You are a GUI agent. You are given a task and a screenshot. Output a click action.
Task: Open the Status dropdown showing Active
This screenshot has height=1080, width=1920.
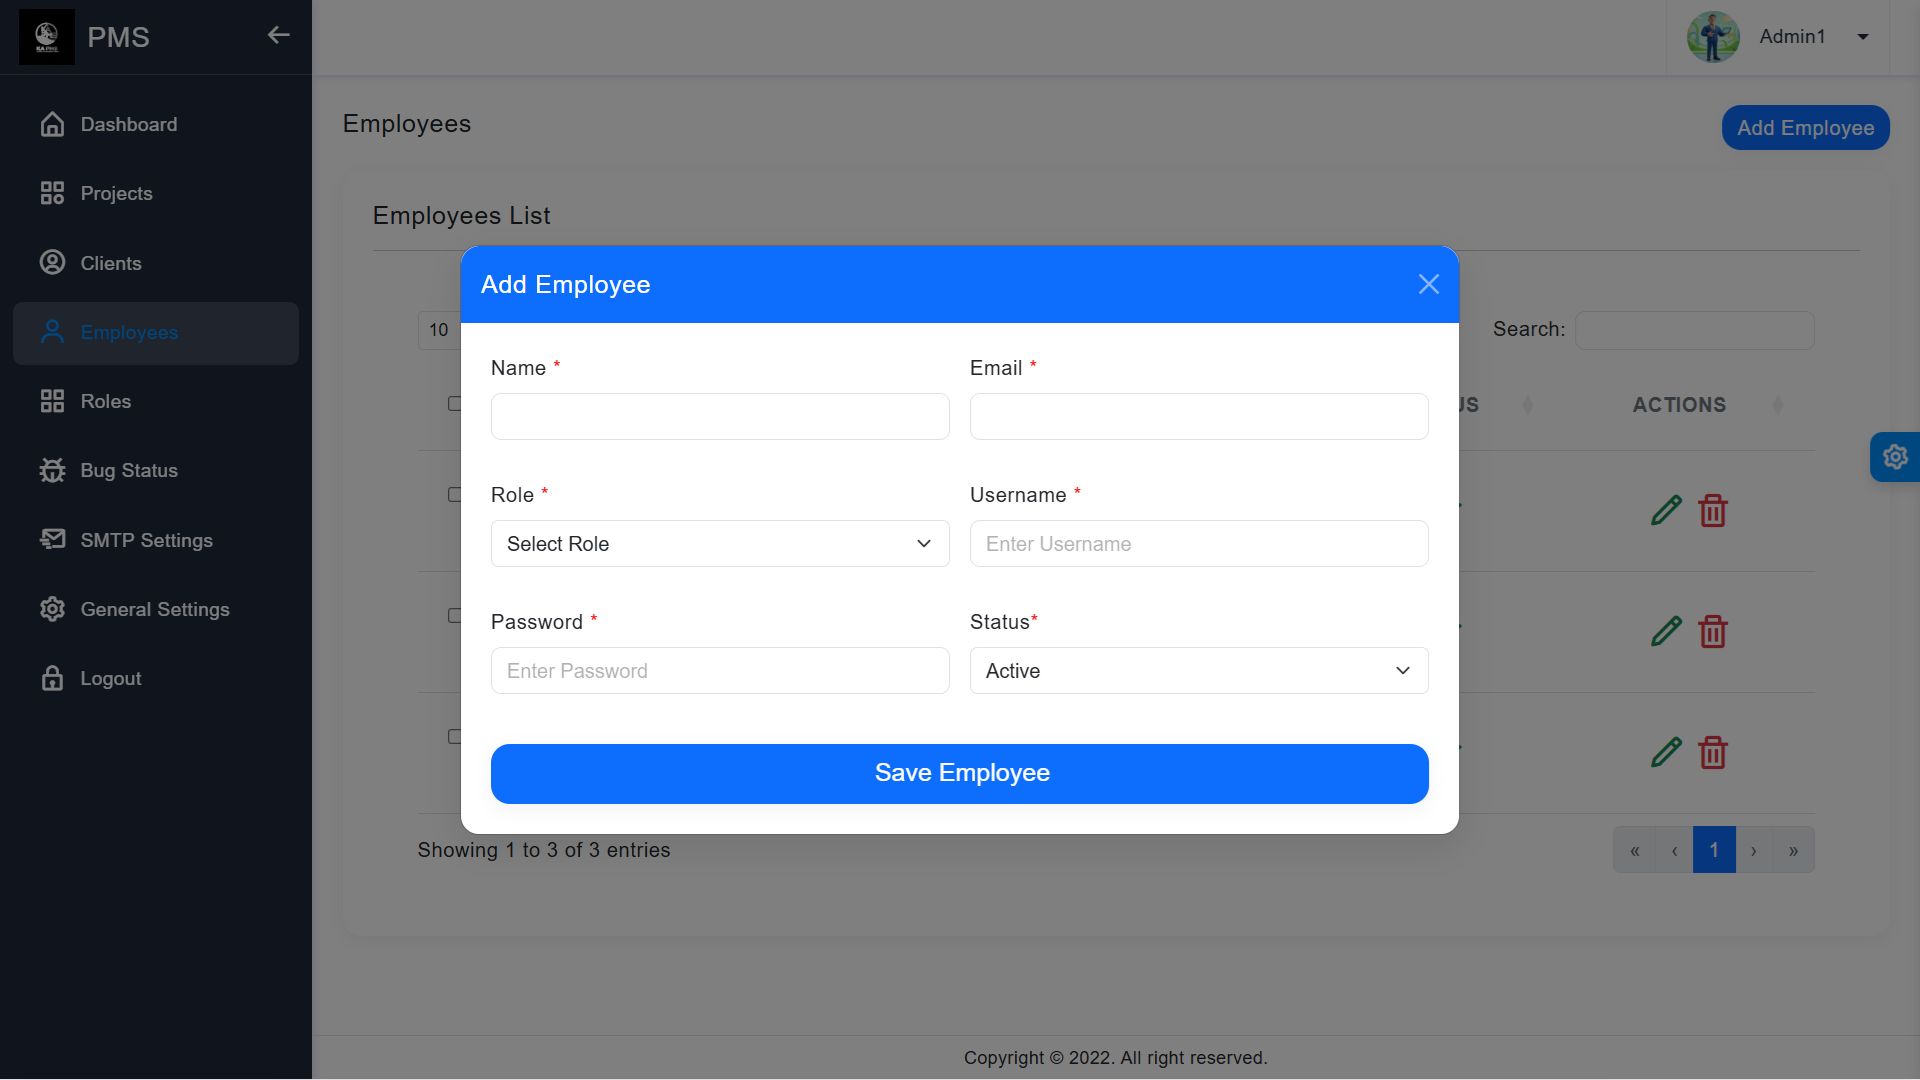click(1198, 671)
